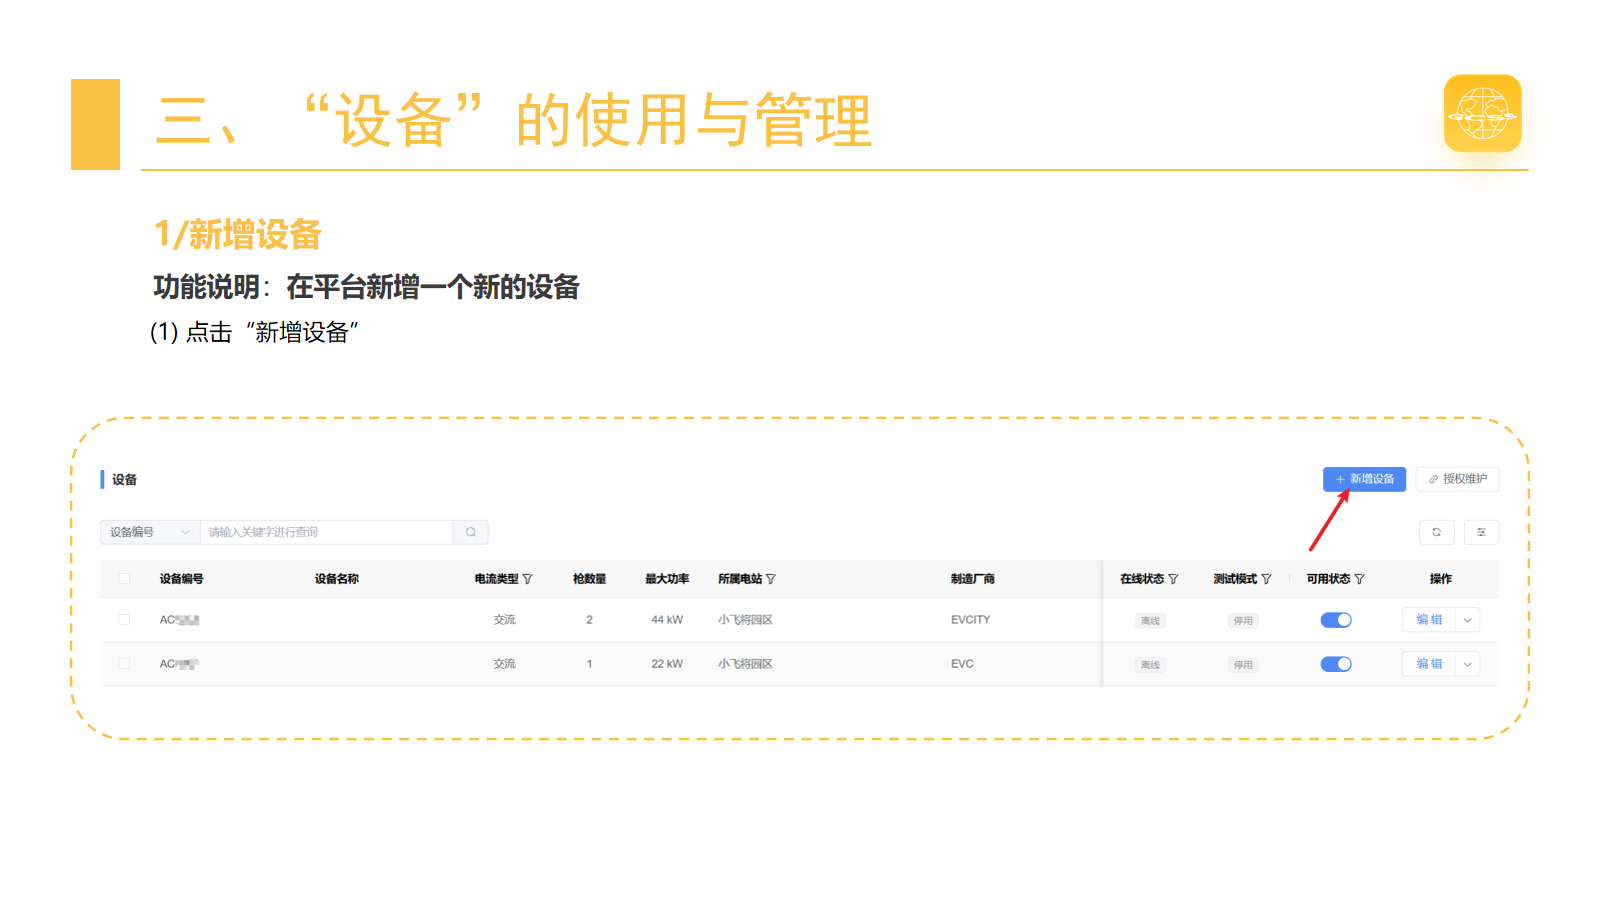Click 小飞将园区 in the 22 kW row
Screen dimensions: 1600x900
[x=745, y=664]
